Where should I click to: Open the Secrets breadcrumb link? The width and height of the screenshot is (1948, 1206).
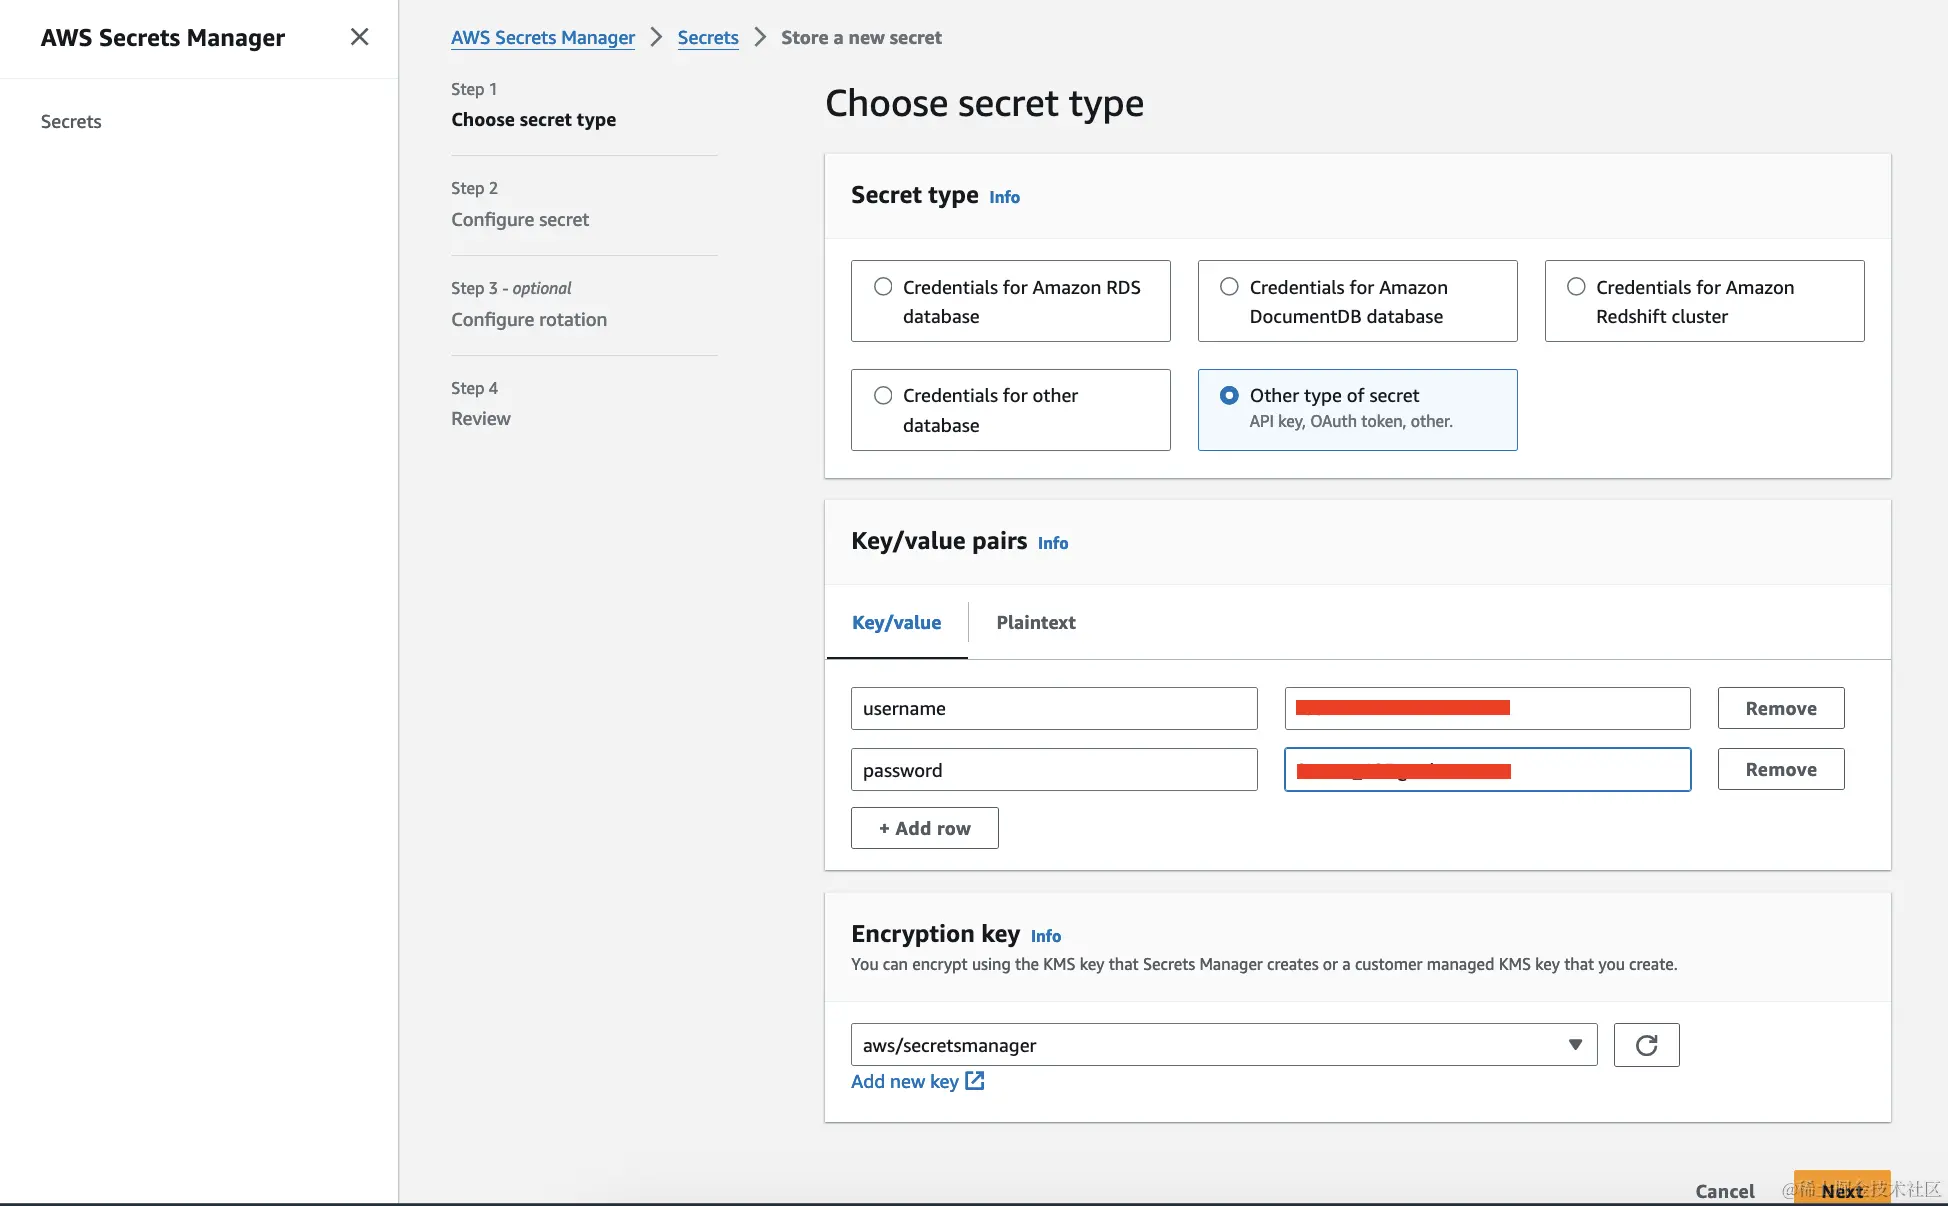pos(707,38)
